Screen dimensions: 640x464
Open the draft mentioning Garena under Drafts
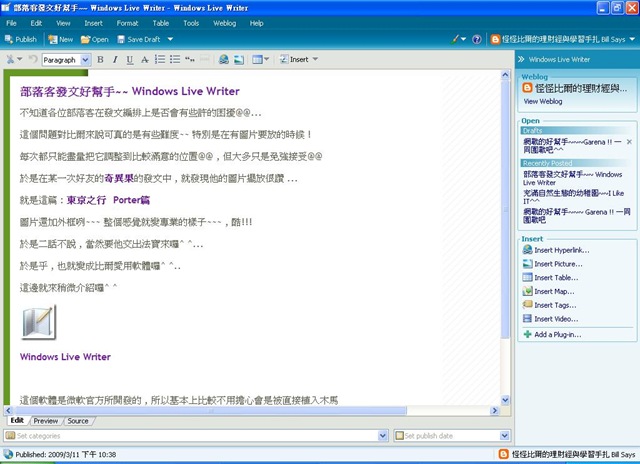point(573,146)
